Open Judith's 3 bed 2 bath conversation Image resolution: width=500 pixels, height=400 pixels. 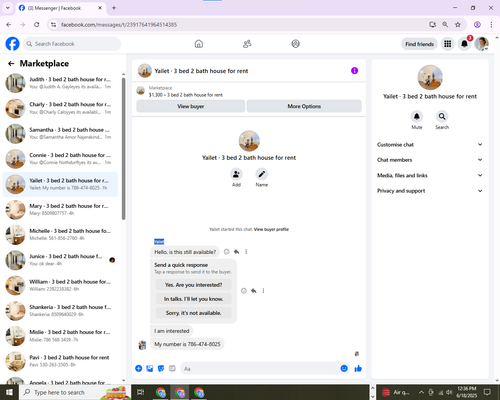tap(60, 83)
